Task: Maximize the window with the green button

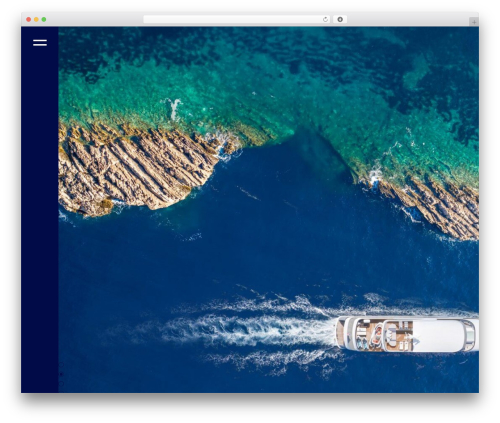Action: pyautogui.click(x=44, y=19)
